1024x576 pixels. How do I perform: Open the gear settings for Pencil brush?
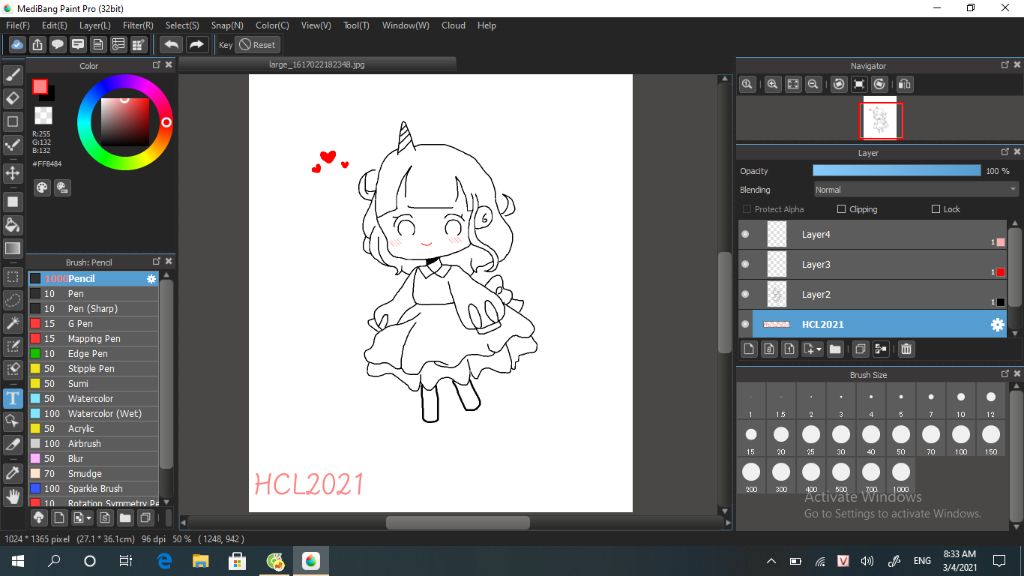coord(152,279)
